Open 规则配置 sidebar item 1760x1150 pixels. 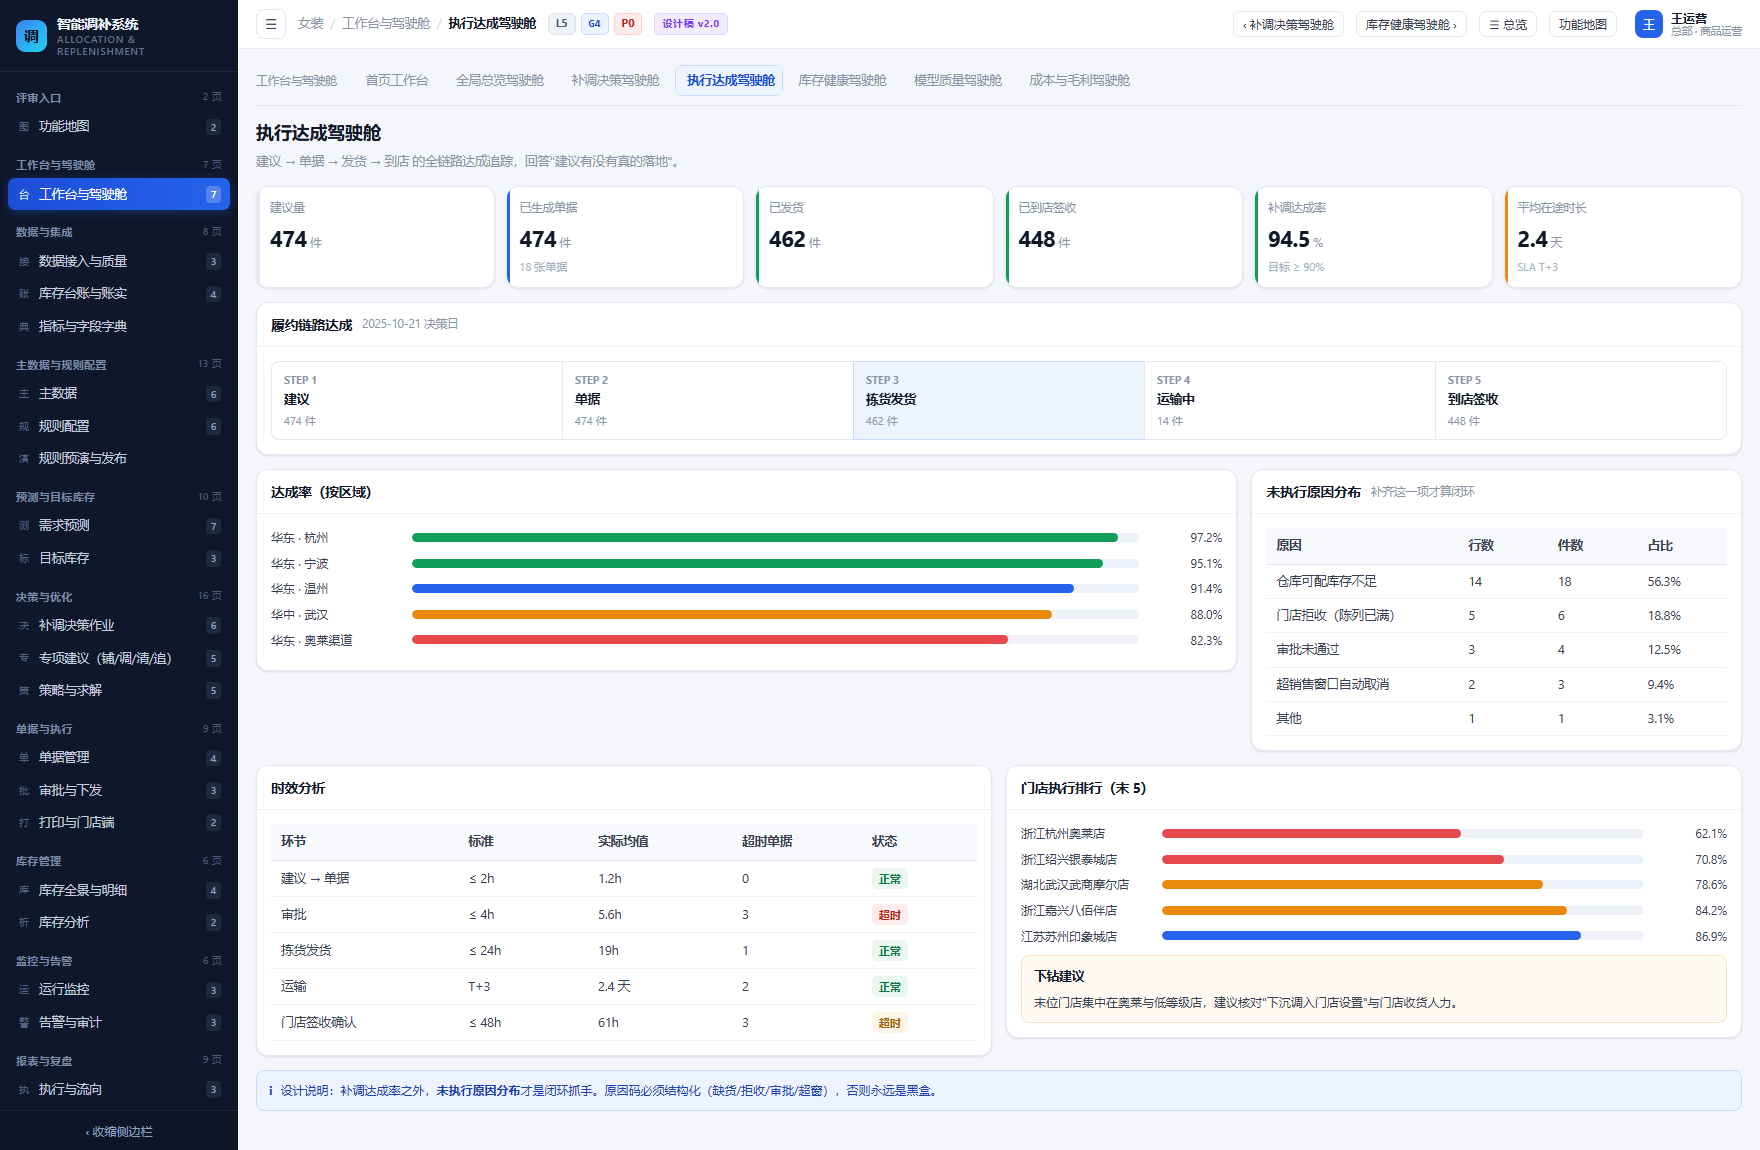tap(119, 426)
